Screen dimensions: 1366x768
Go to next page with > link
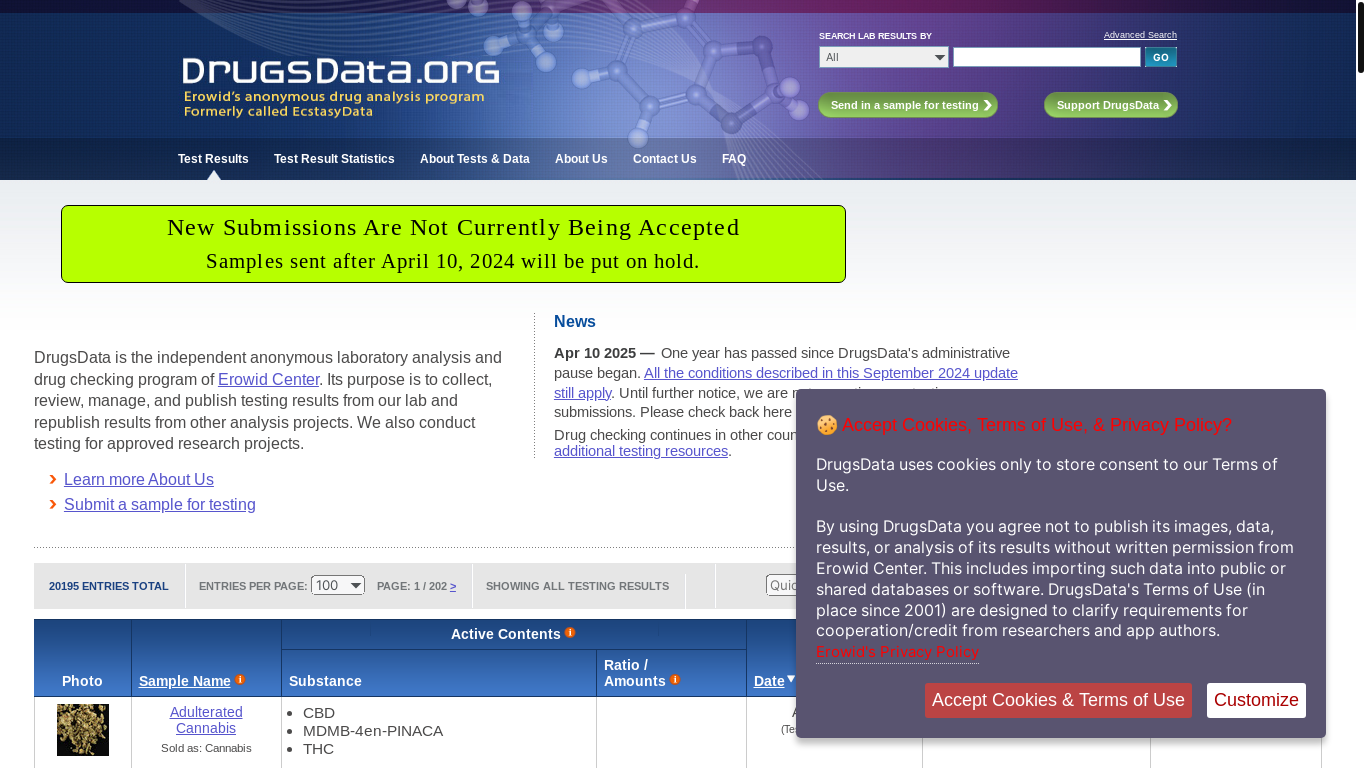point(453,586)
